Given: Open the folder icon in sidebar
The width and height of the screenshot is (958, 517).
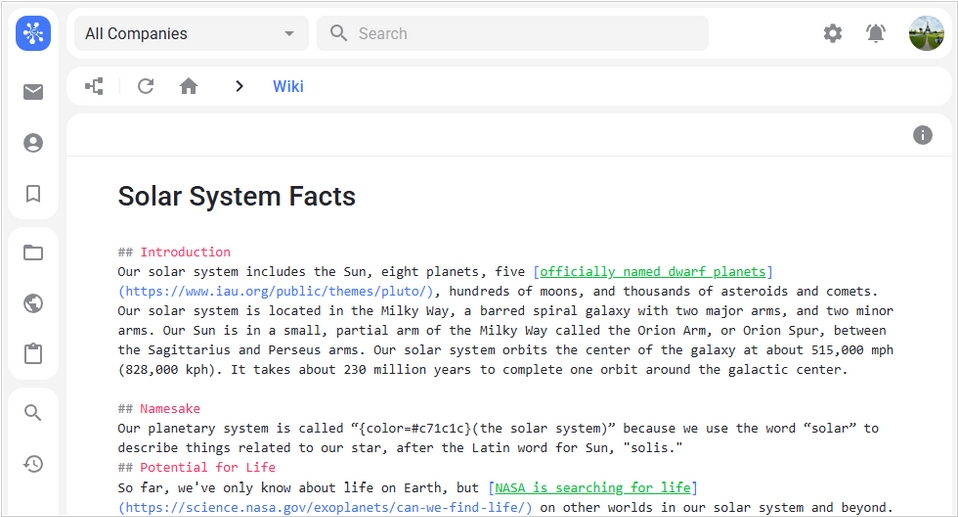Looking at the screenshot, I should point(33,253).
